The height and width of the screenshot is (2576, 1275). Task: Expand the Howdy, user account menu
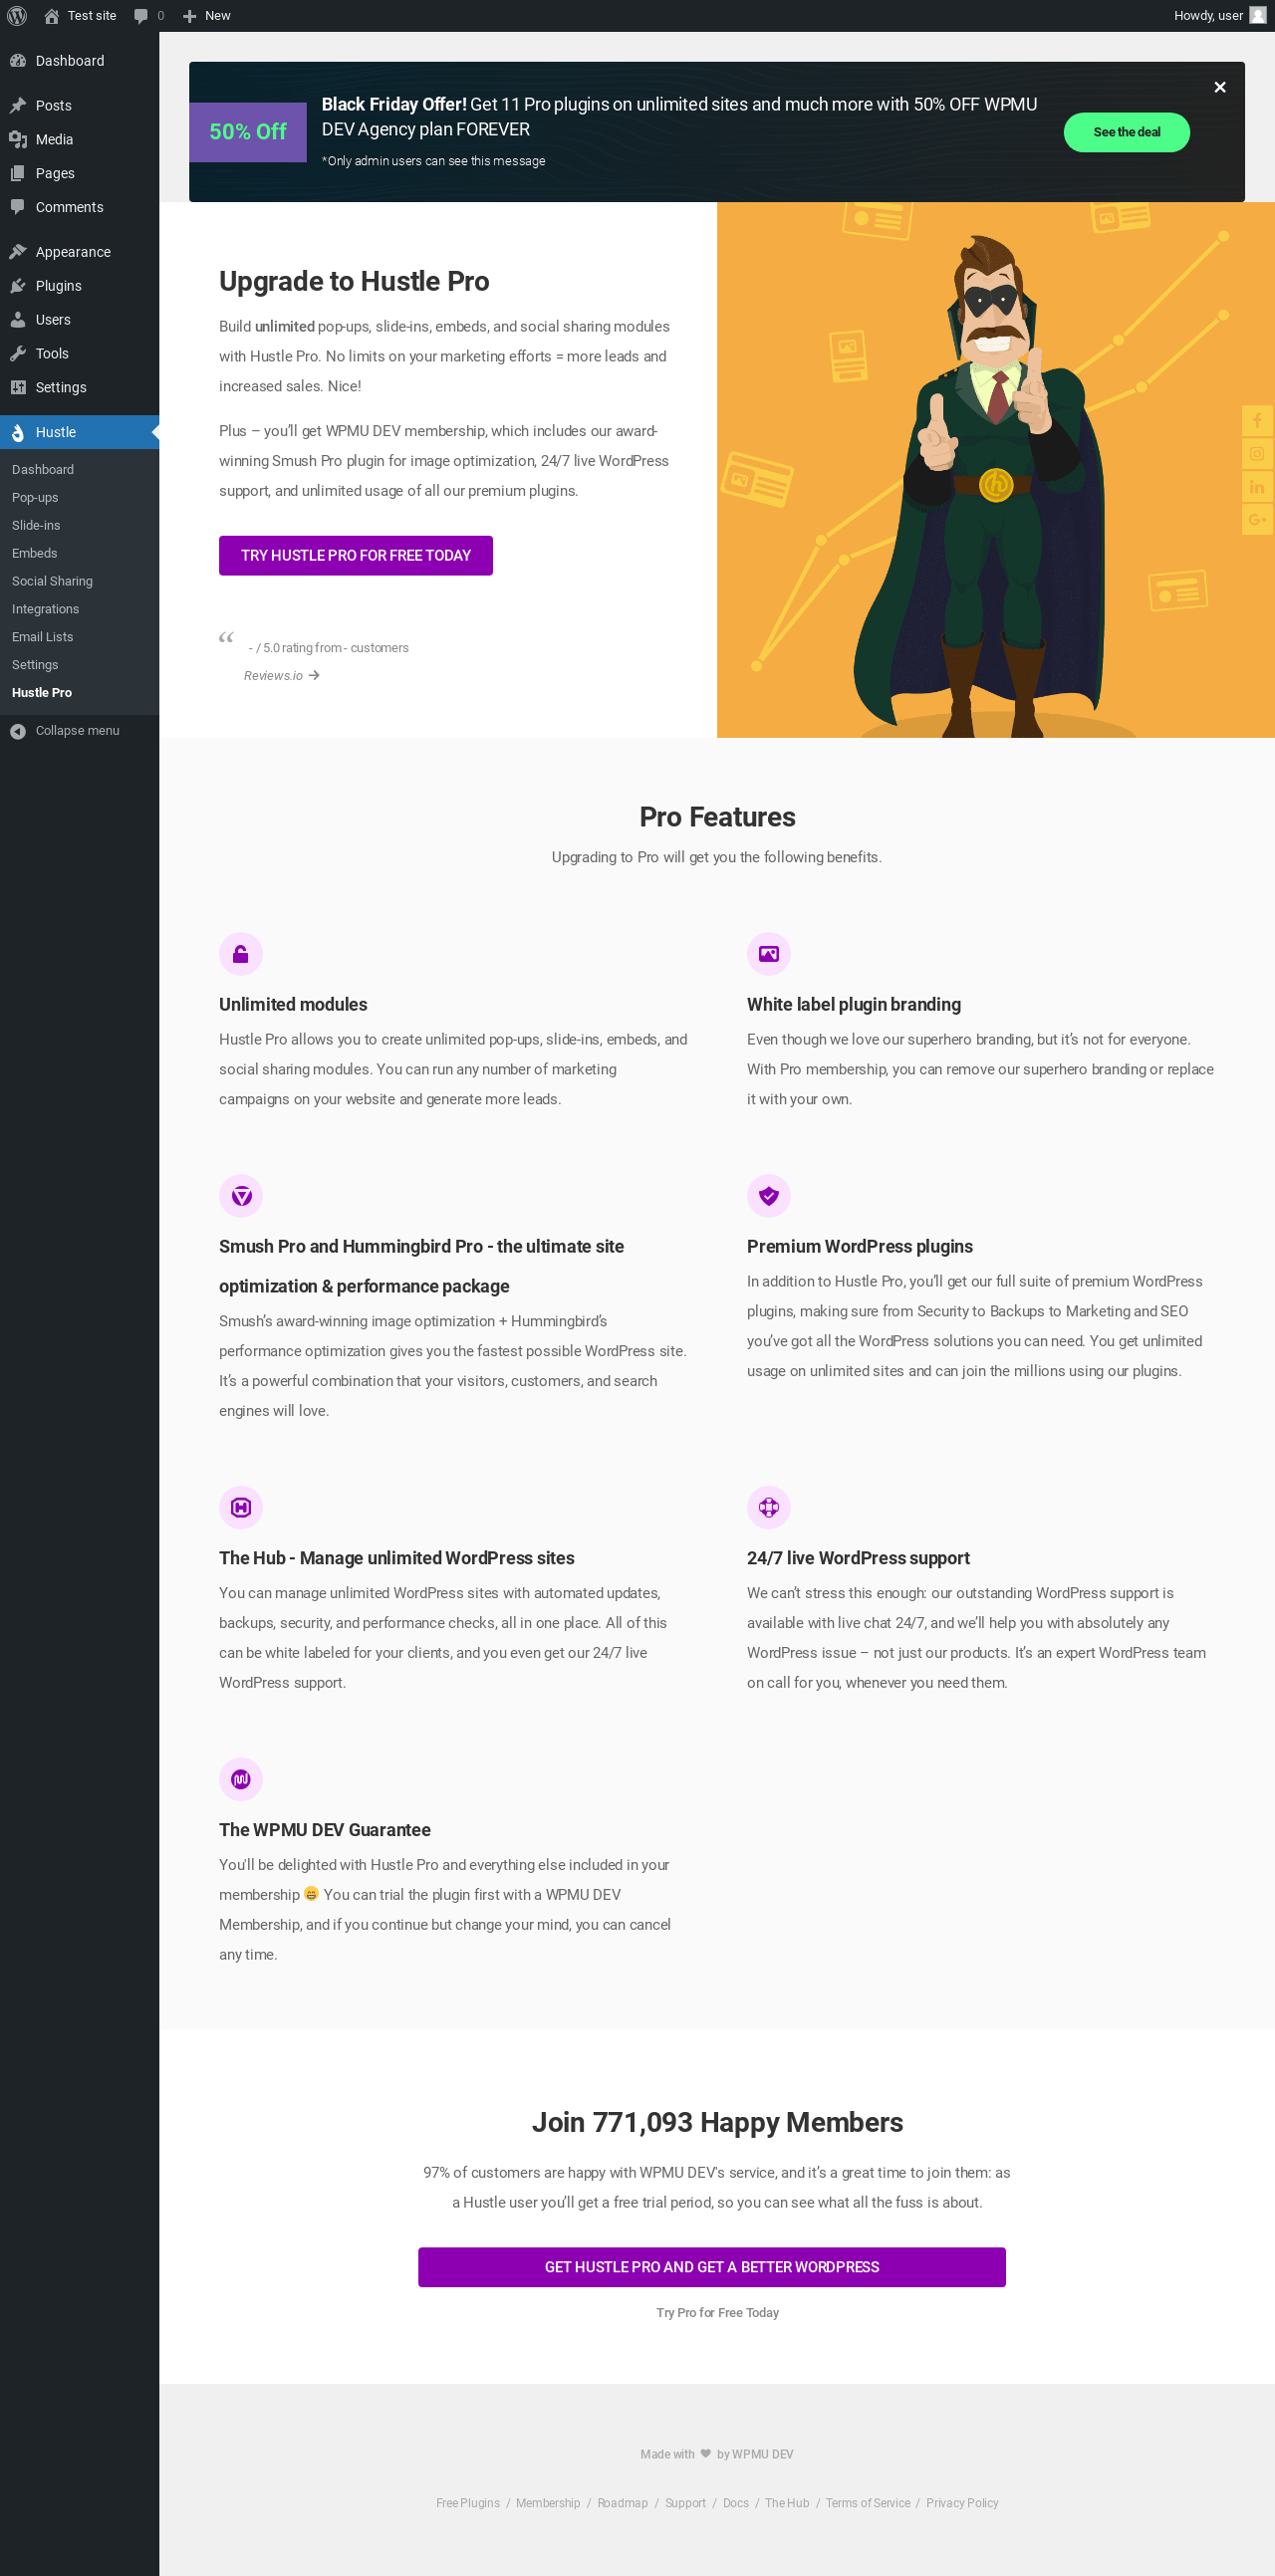pos(1208,16)
